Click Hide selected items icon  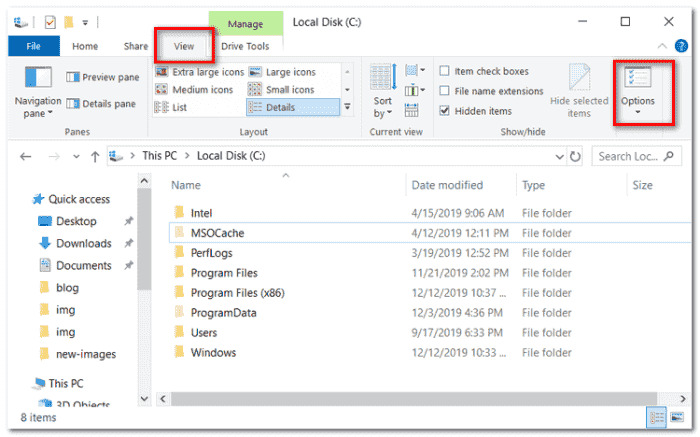(579, 78)
